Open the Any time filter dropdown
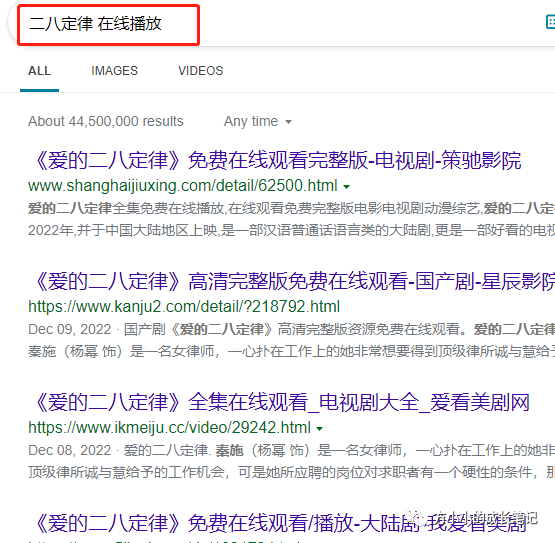555x543 pixels. pos(258,121)
